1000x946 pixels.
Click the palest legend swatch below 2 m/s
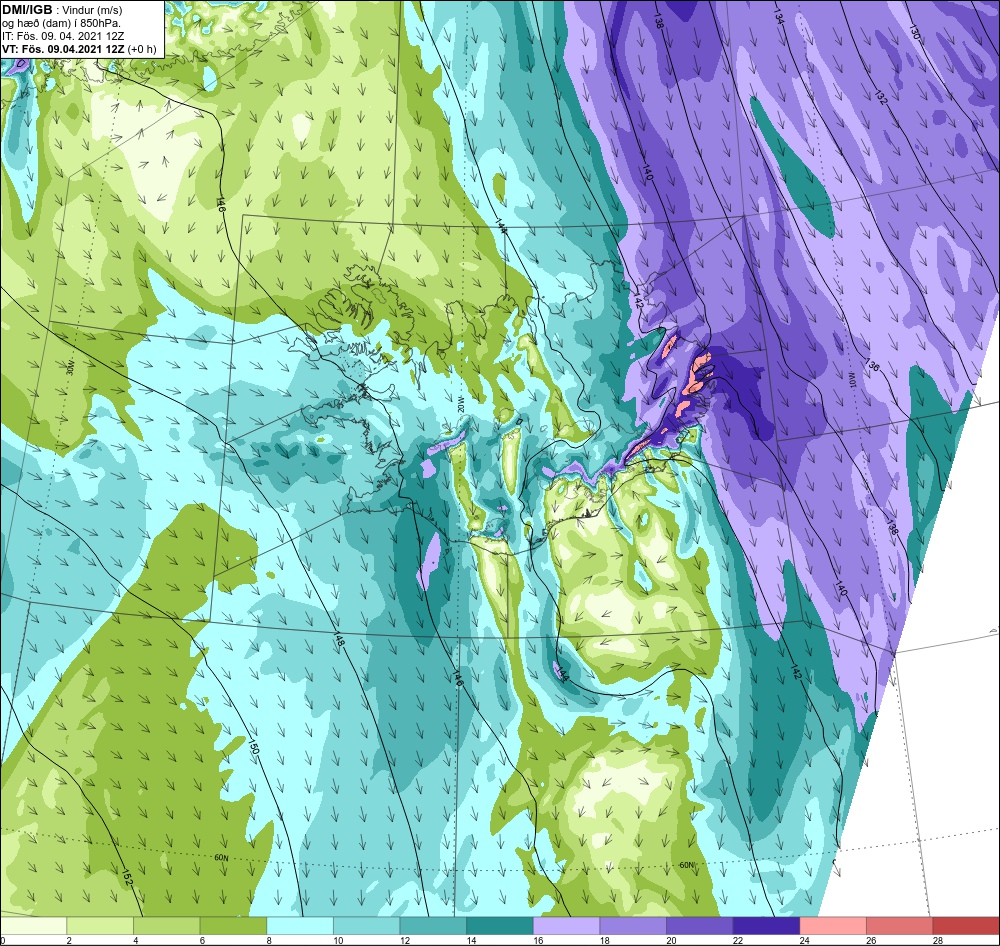tap(33, 926)
